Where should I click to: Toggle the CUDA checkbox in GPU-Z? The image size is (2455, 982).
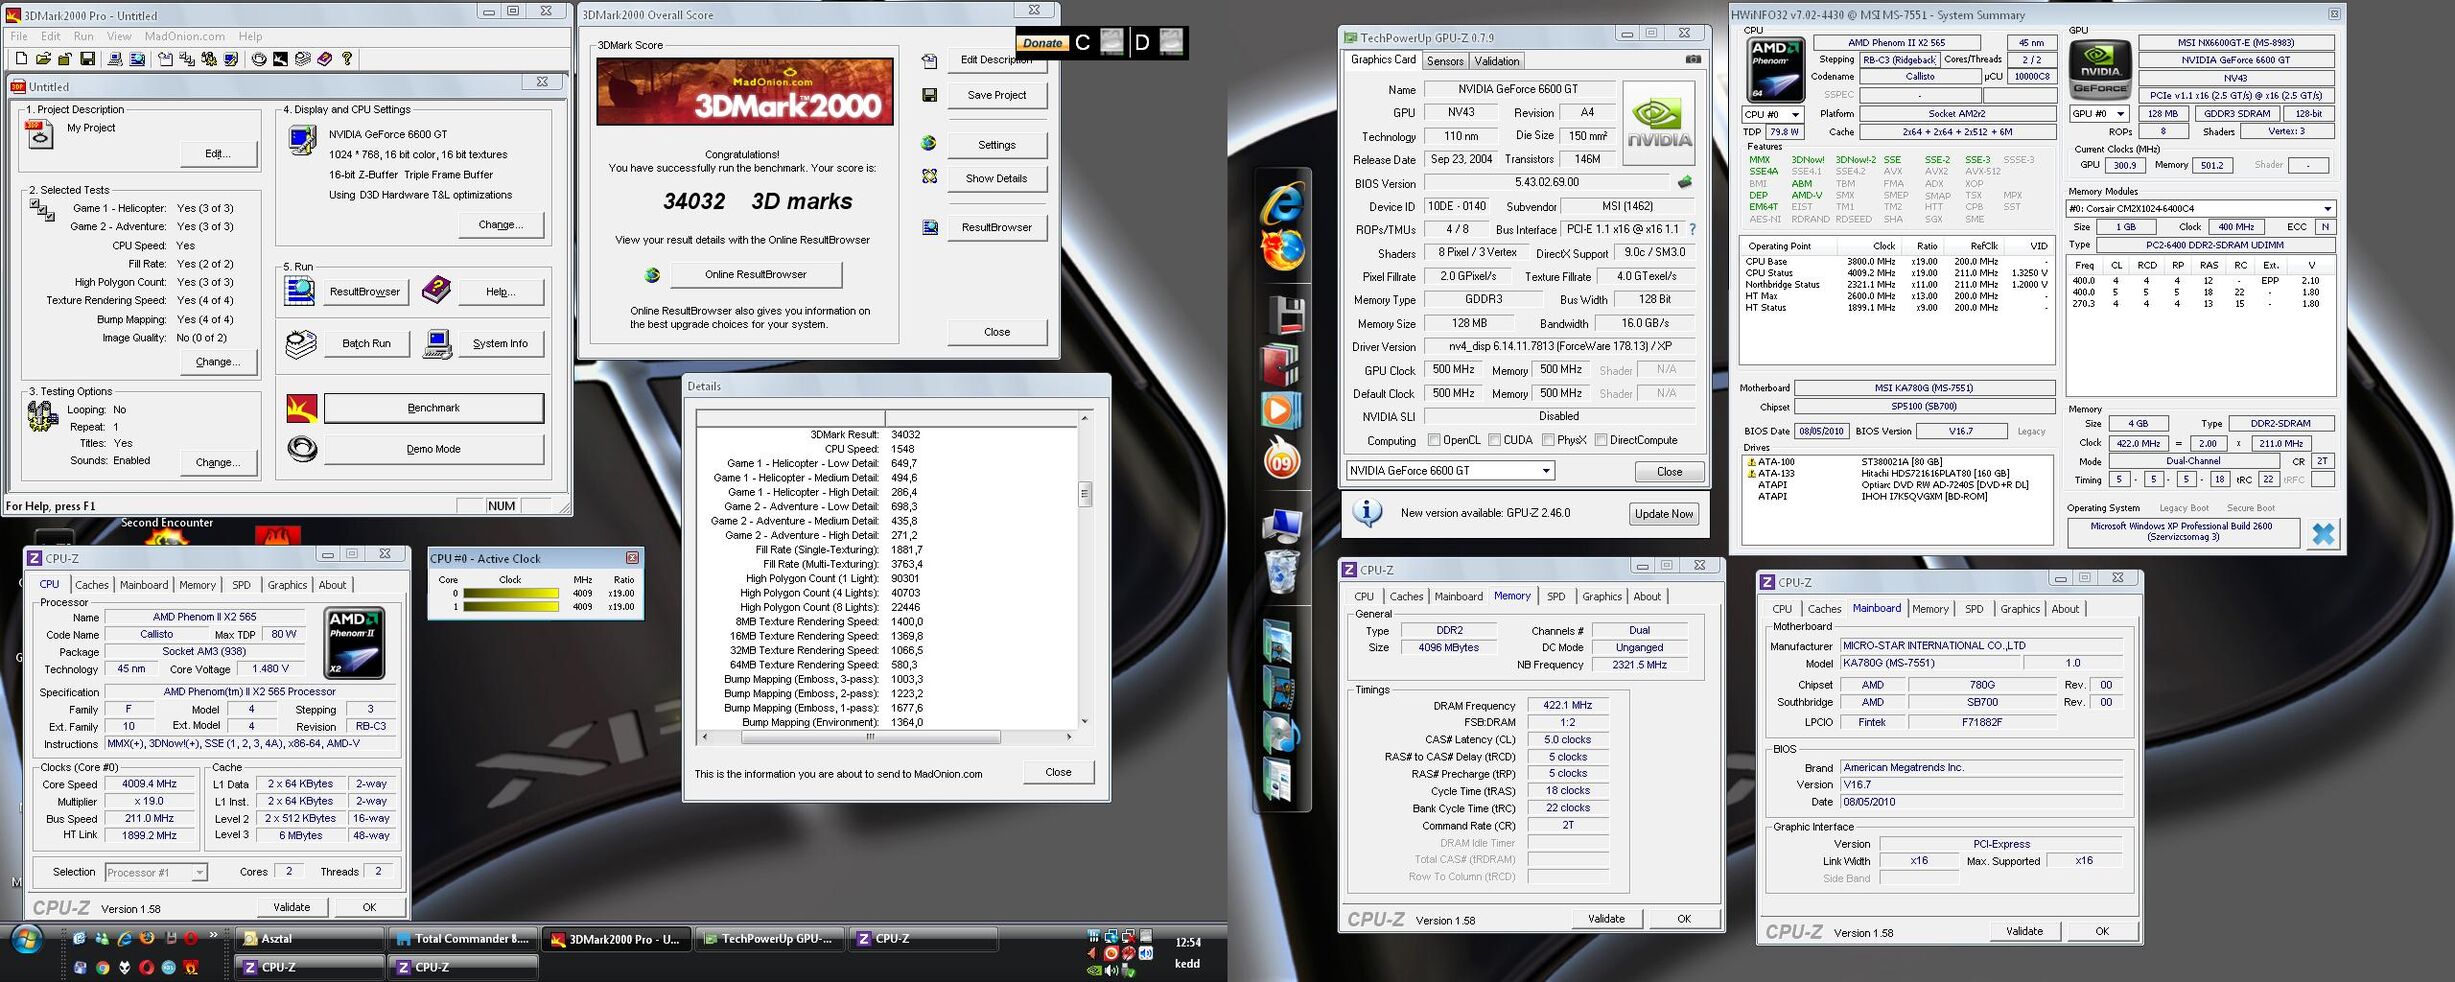tap(1494, 440)
